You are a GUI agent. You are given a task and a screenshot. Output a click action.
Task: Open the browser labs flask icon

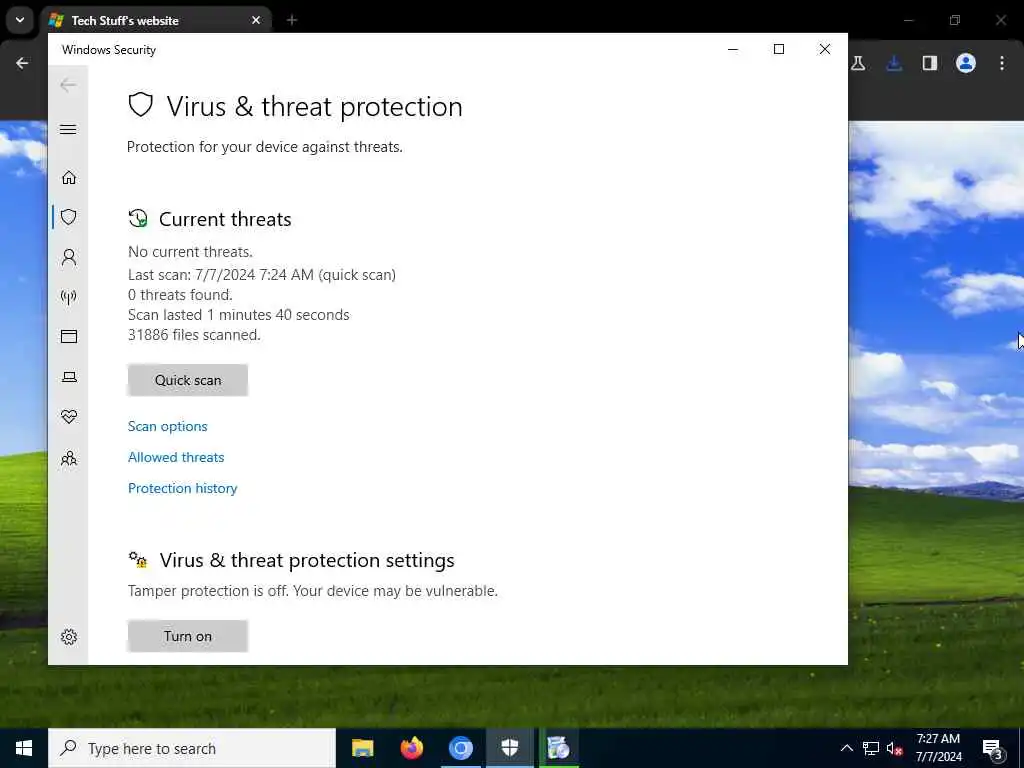coord(858,63)
